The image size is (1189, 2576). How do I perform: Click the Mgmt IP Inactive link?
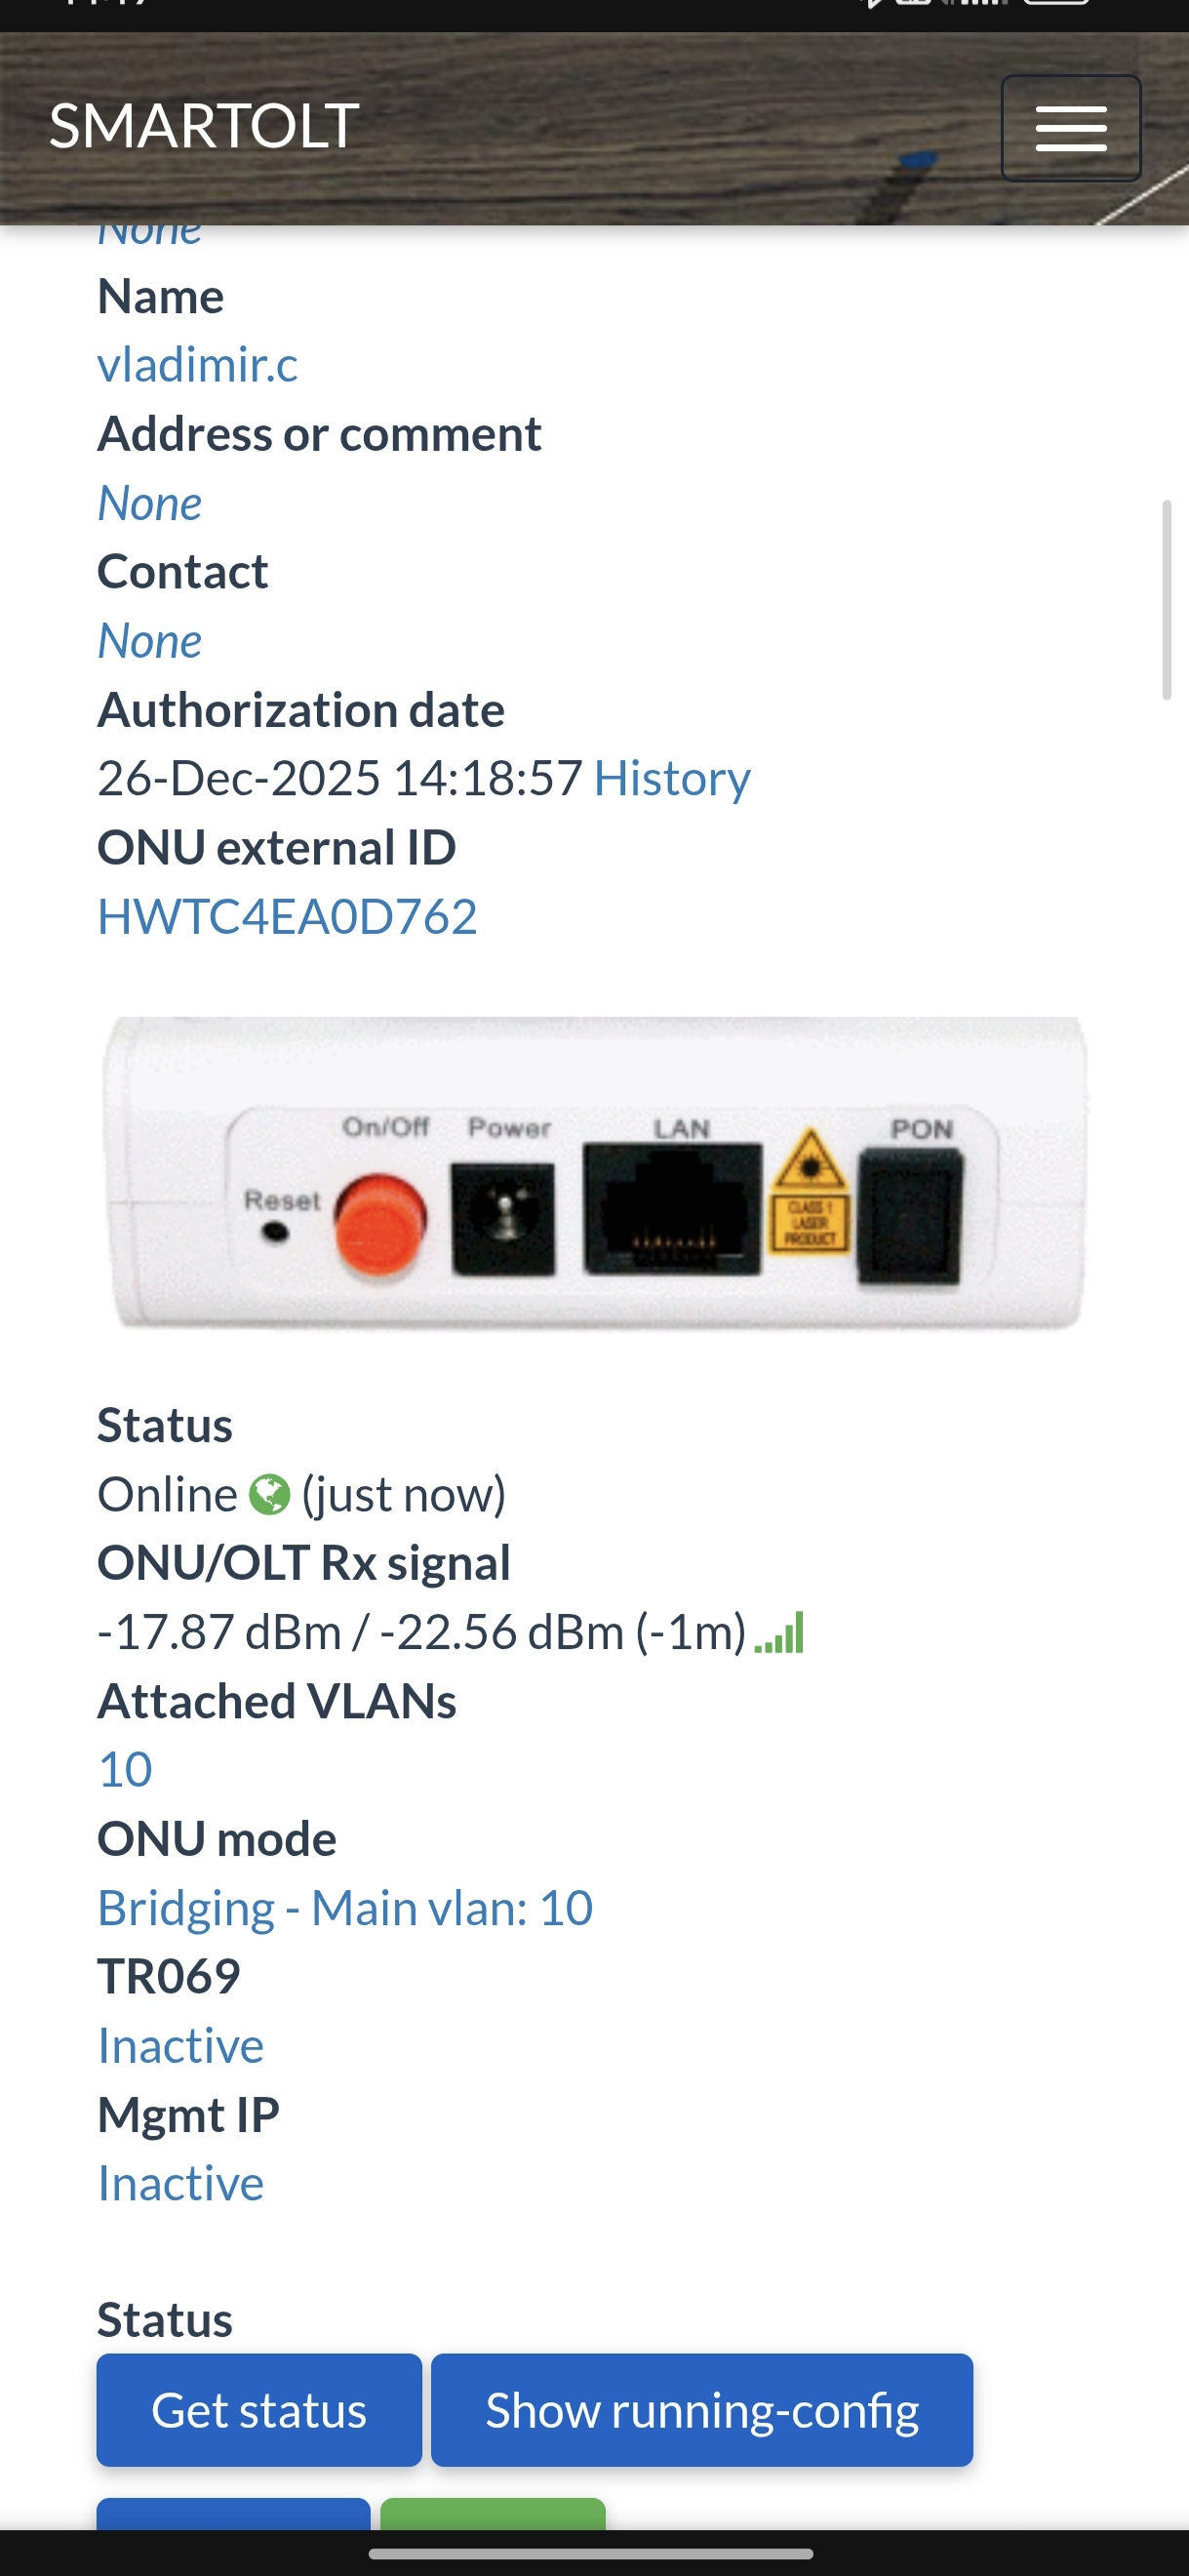tap(180, 2183)
